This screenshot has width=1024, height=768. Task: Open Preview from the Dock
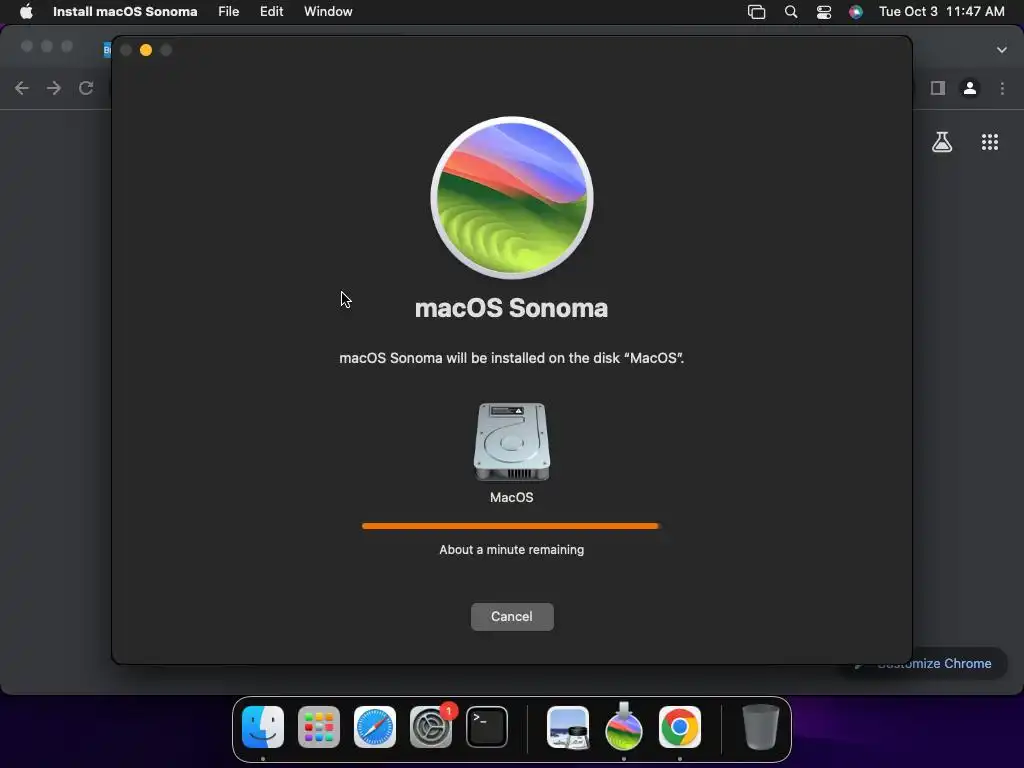[568, 727]
